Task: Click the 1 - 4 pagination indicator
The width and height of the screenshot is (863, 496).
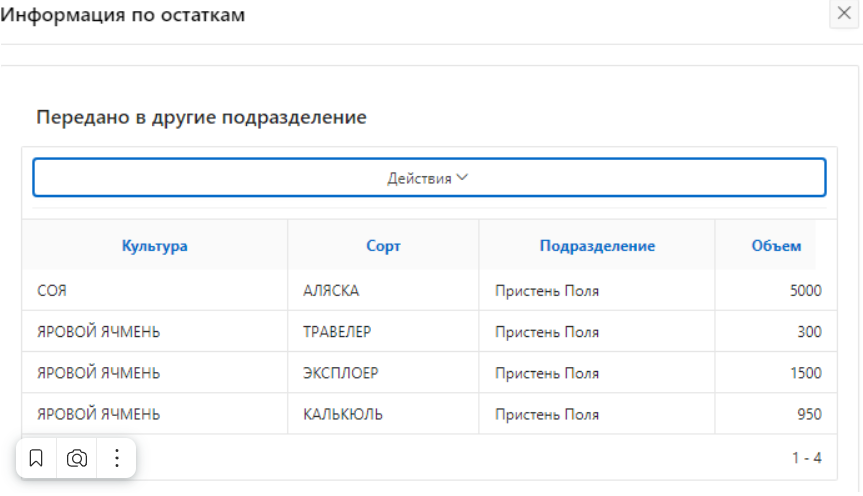Action: [806, 458]
